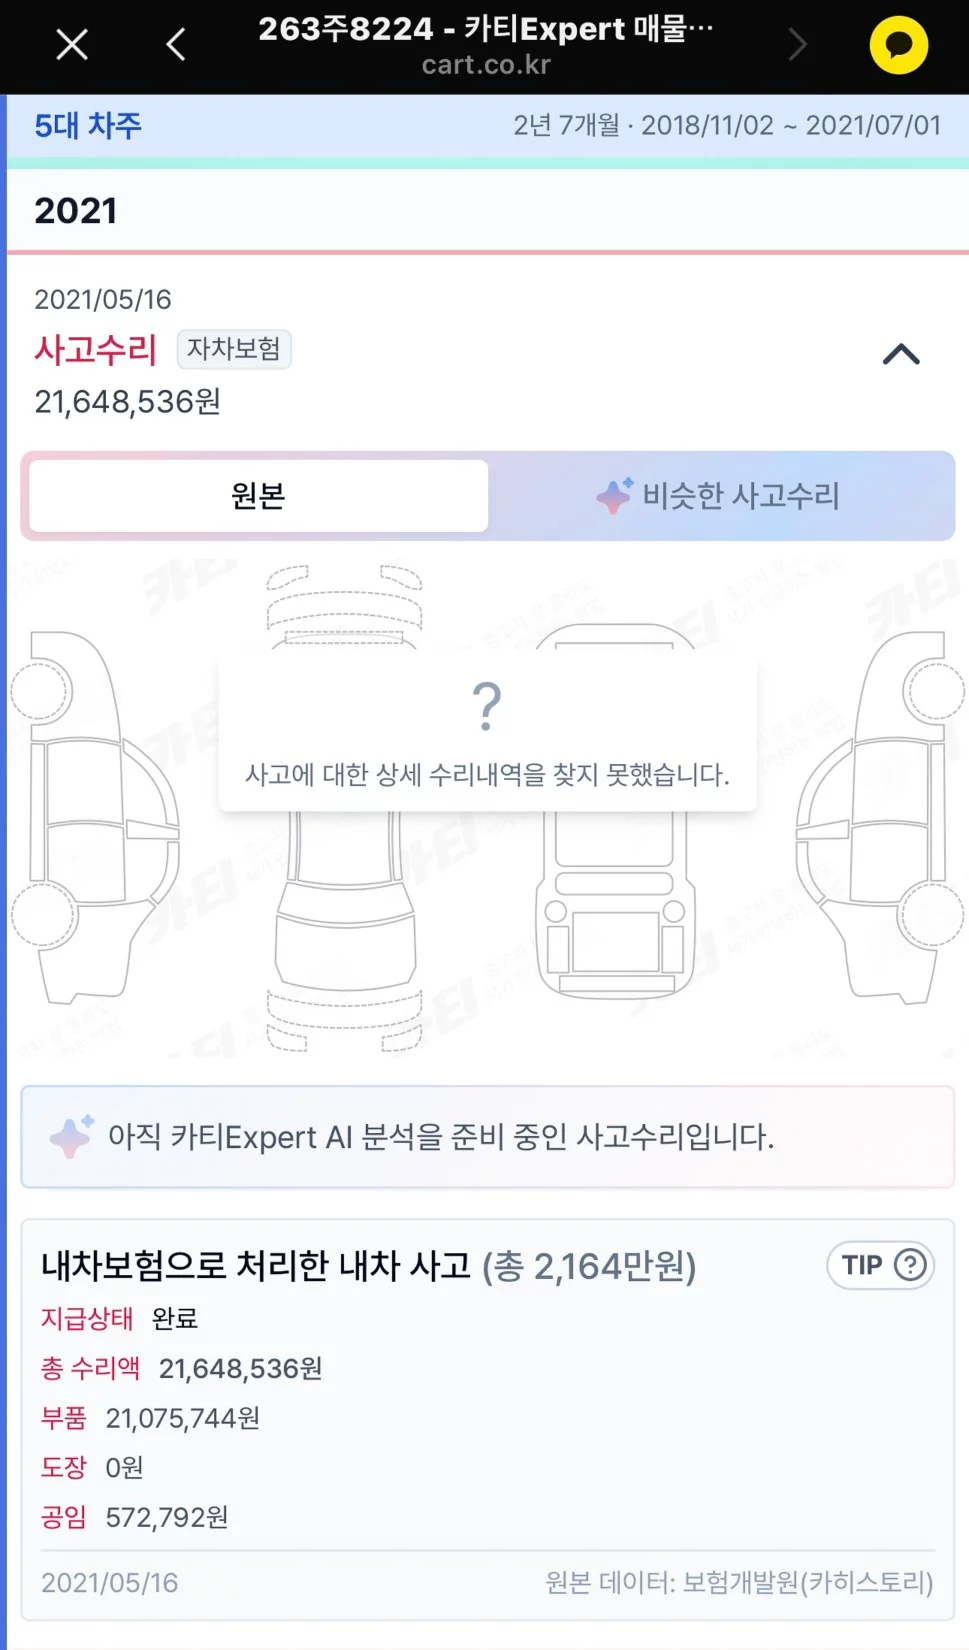Screen dimensions: 969x1650
Task: Tap the 원본 데이터: 보험개발원(카히스토리) source text
Action: pyautogui.click(x=738, y=1582)
